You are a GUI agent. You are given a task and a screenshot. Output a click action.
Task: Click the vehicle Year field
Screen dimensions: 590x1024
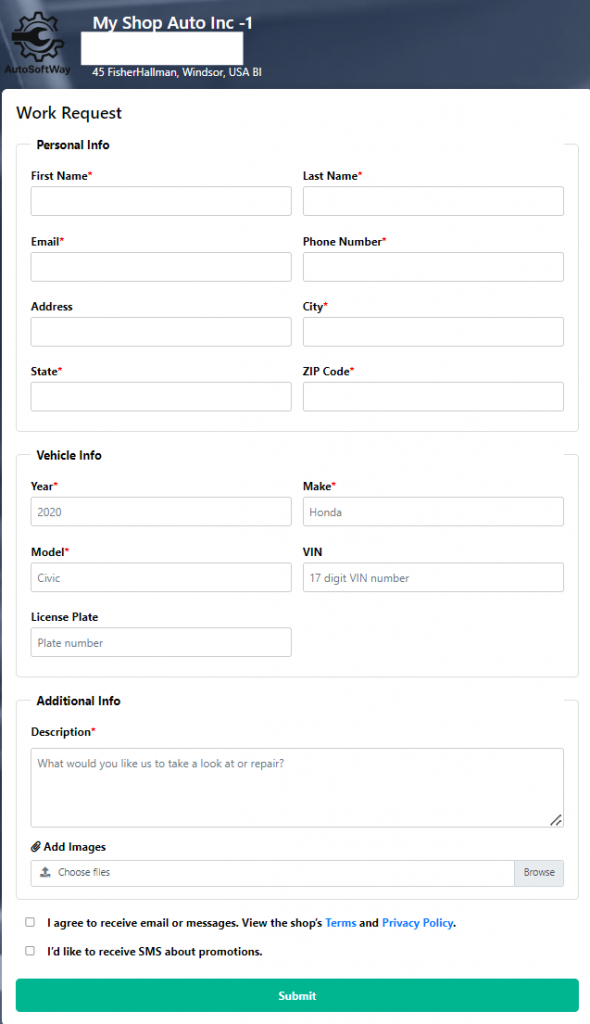tap(161, 512)
